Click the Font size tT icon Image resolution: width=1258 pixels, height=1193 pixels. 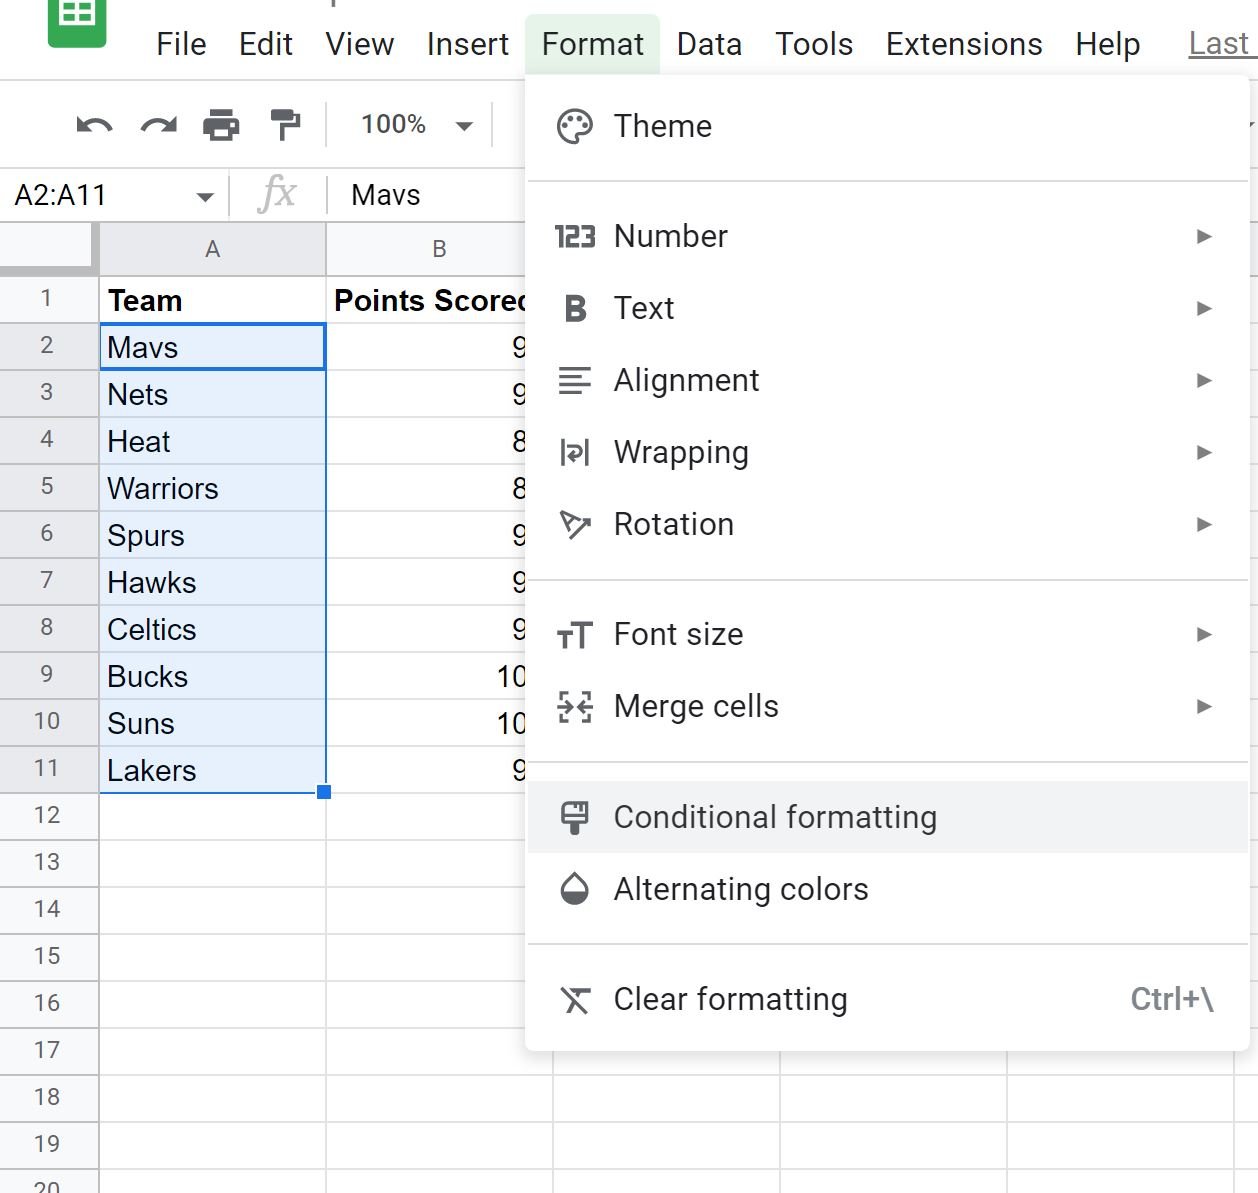pyautogui.click(x=575, y=635)
